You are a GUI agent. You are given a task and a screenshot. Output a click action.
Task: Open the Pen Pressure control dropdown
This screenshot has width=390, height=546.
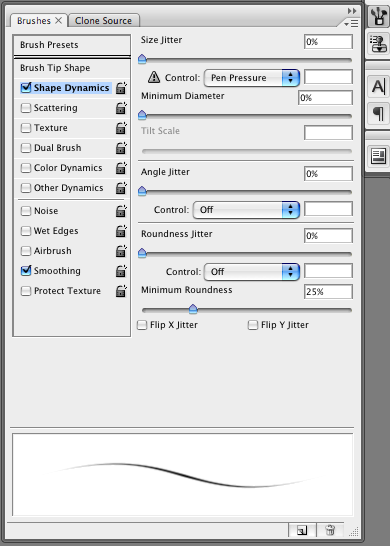coord(252,78)
